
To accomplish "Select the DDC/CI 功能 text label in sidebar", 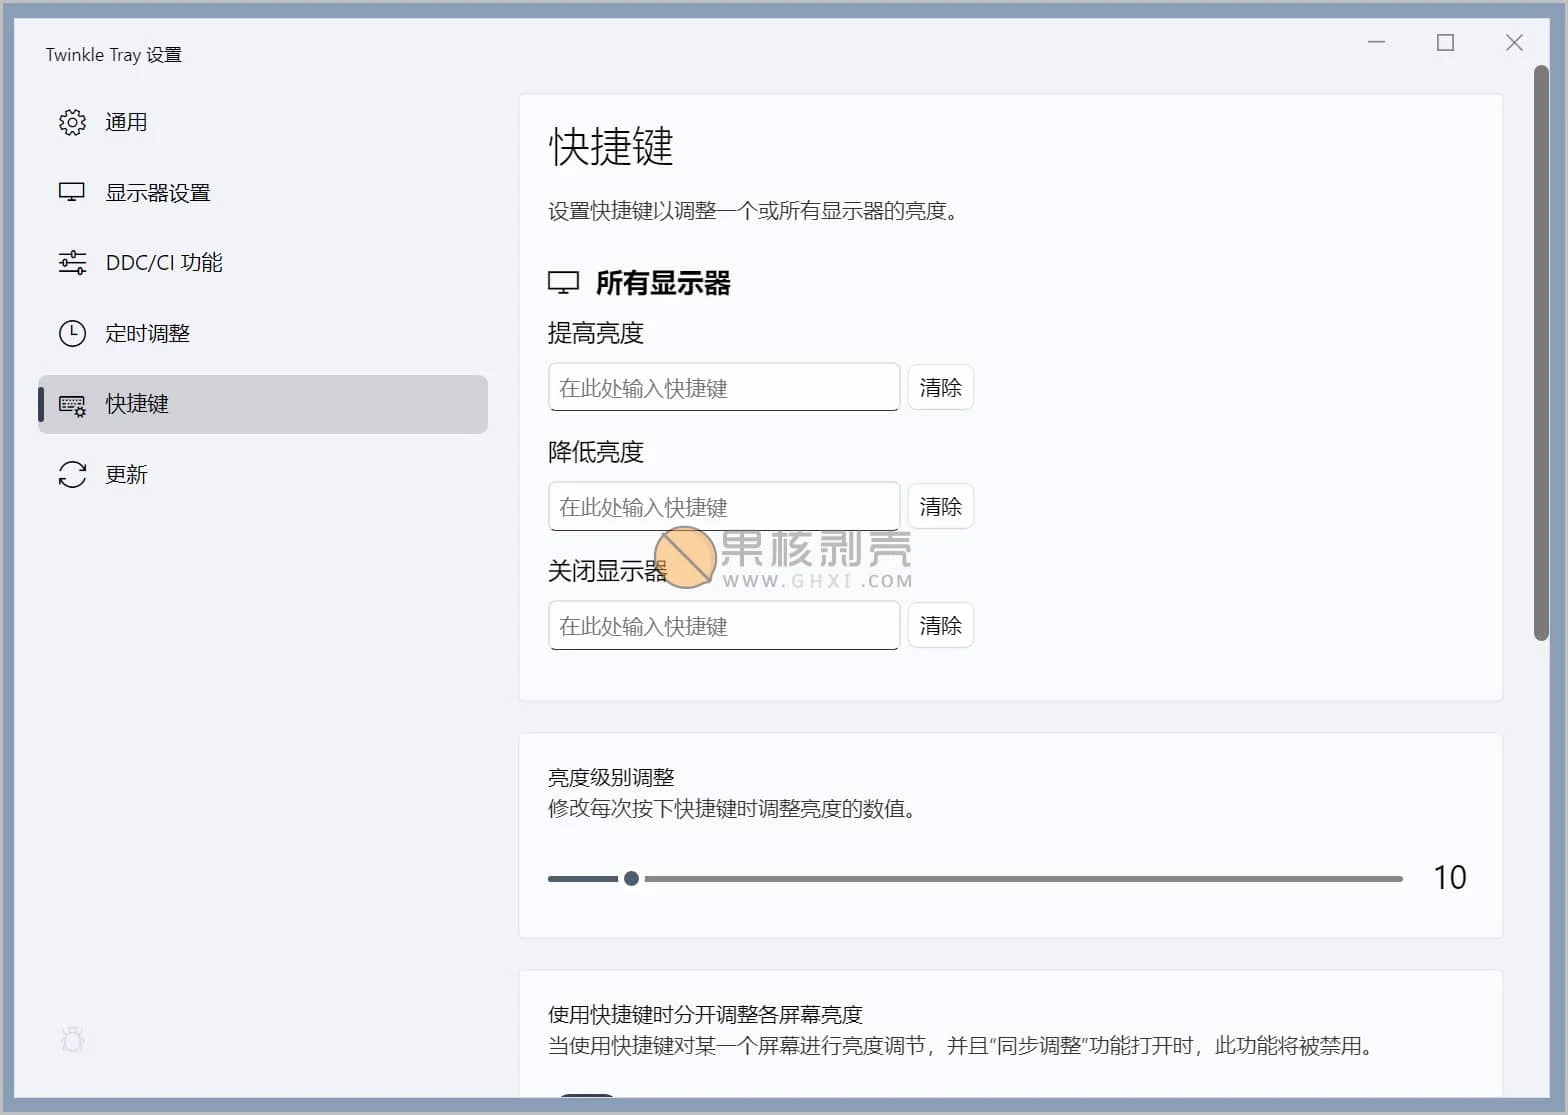I will pyautogui.click(x=164, y=263).
